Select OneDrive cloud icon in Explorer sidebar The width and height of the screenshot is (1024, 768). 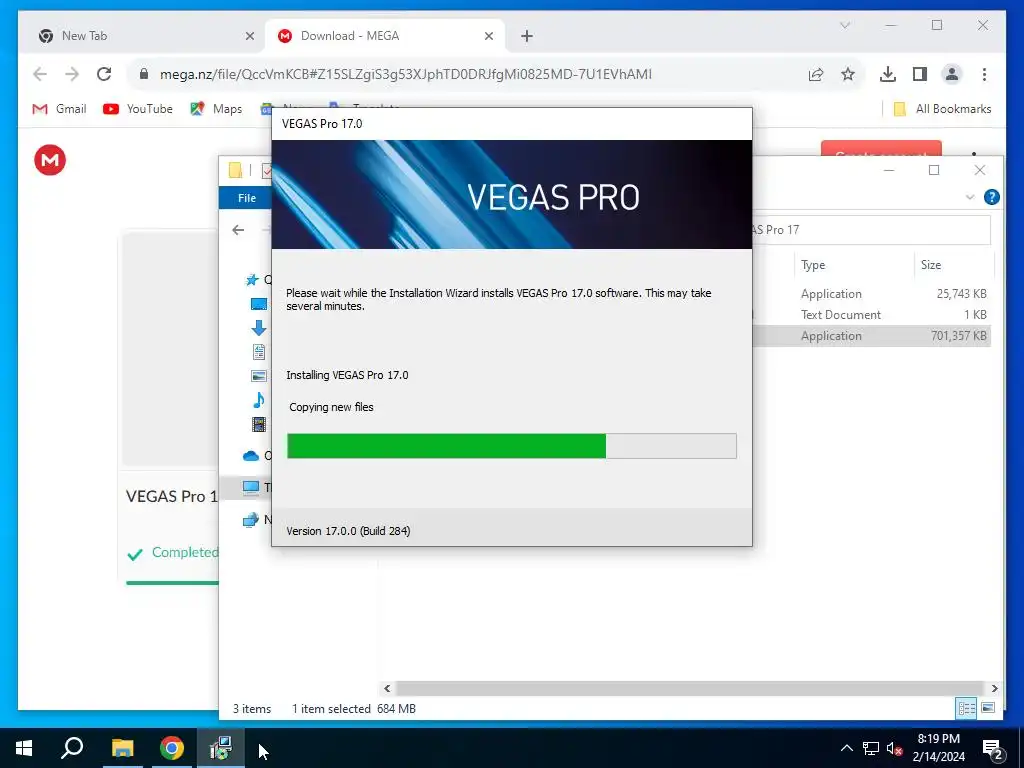tap(251, 456)
